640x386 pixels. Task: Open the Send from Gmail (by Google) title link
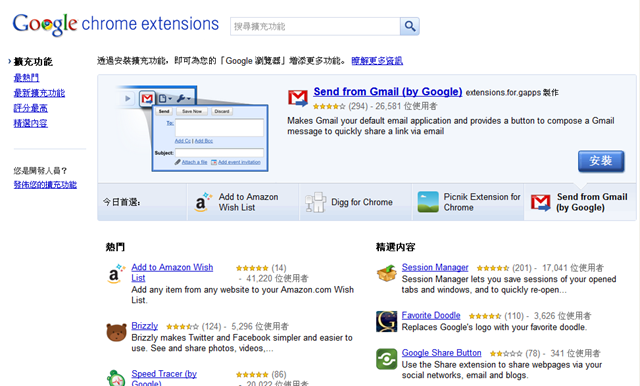pos(388,92)
